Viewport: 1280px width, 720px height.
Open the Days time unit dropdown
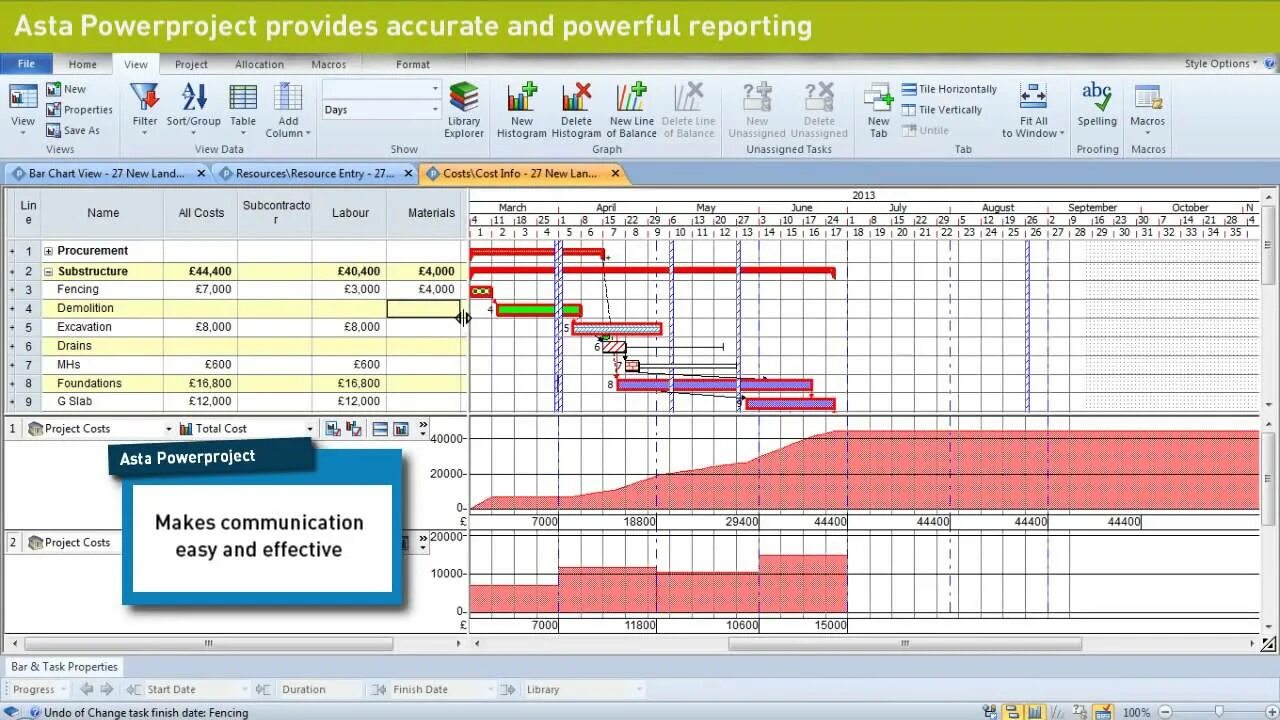coord(435,110)
